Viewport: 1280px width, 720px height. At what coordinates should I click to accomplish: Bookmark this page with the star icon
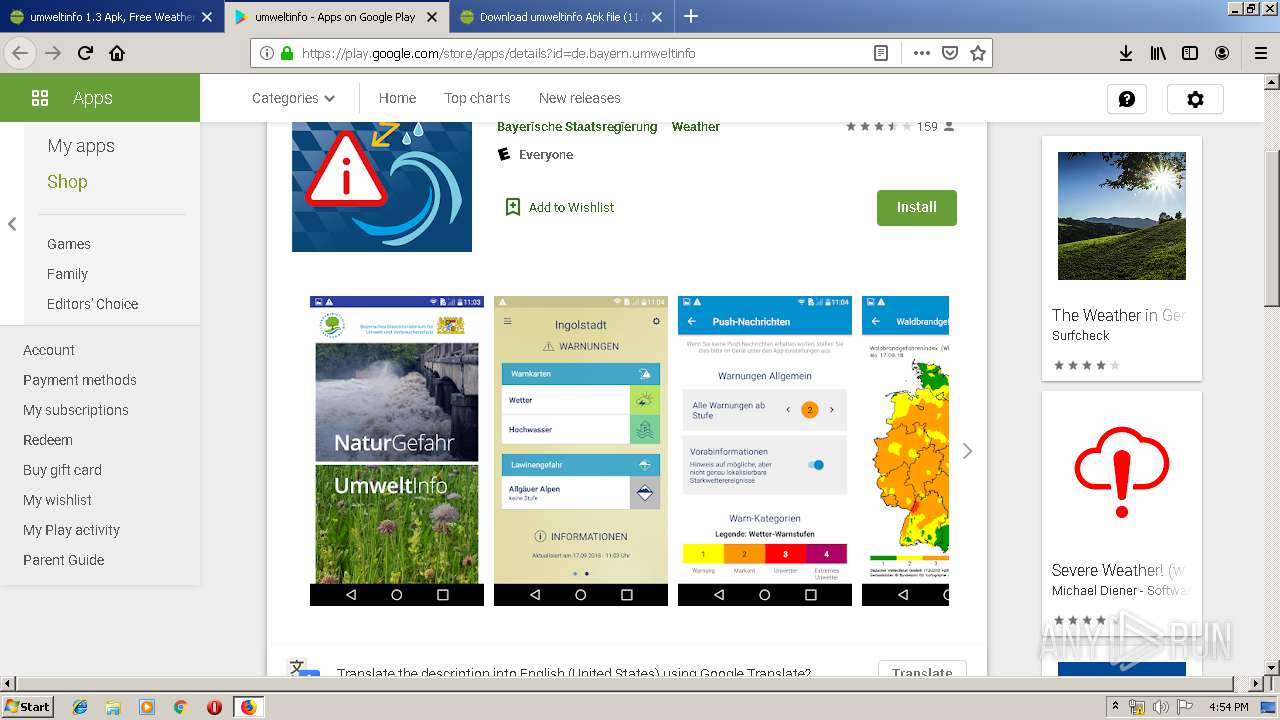pyautogui.click(x=978, y=53)
